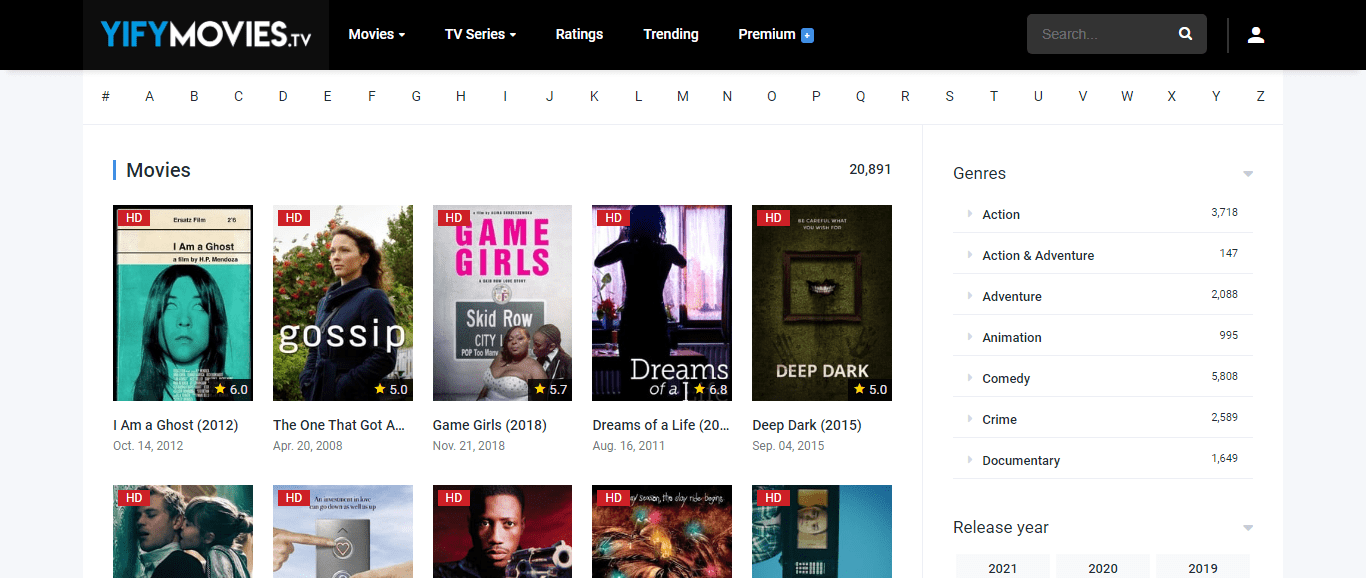Screen dimensions: 1366x578
Task: Open the Movies dropdown menu
Action: (x=377, y=34)
